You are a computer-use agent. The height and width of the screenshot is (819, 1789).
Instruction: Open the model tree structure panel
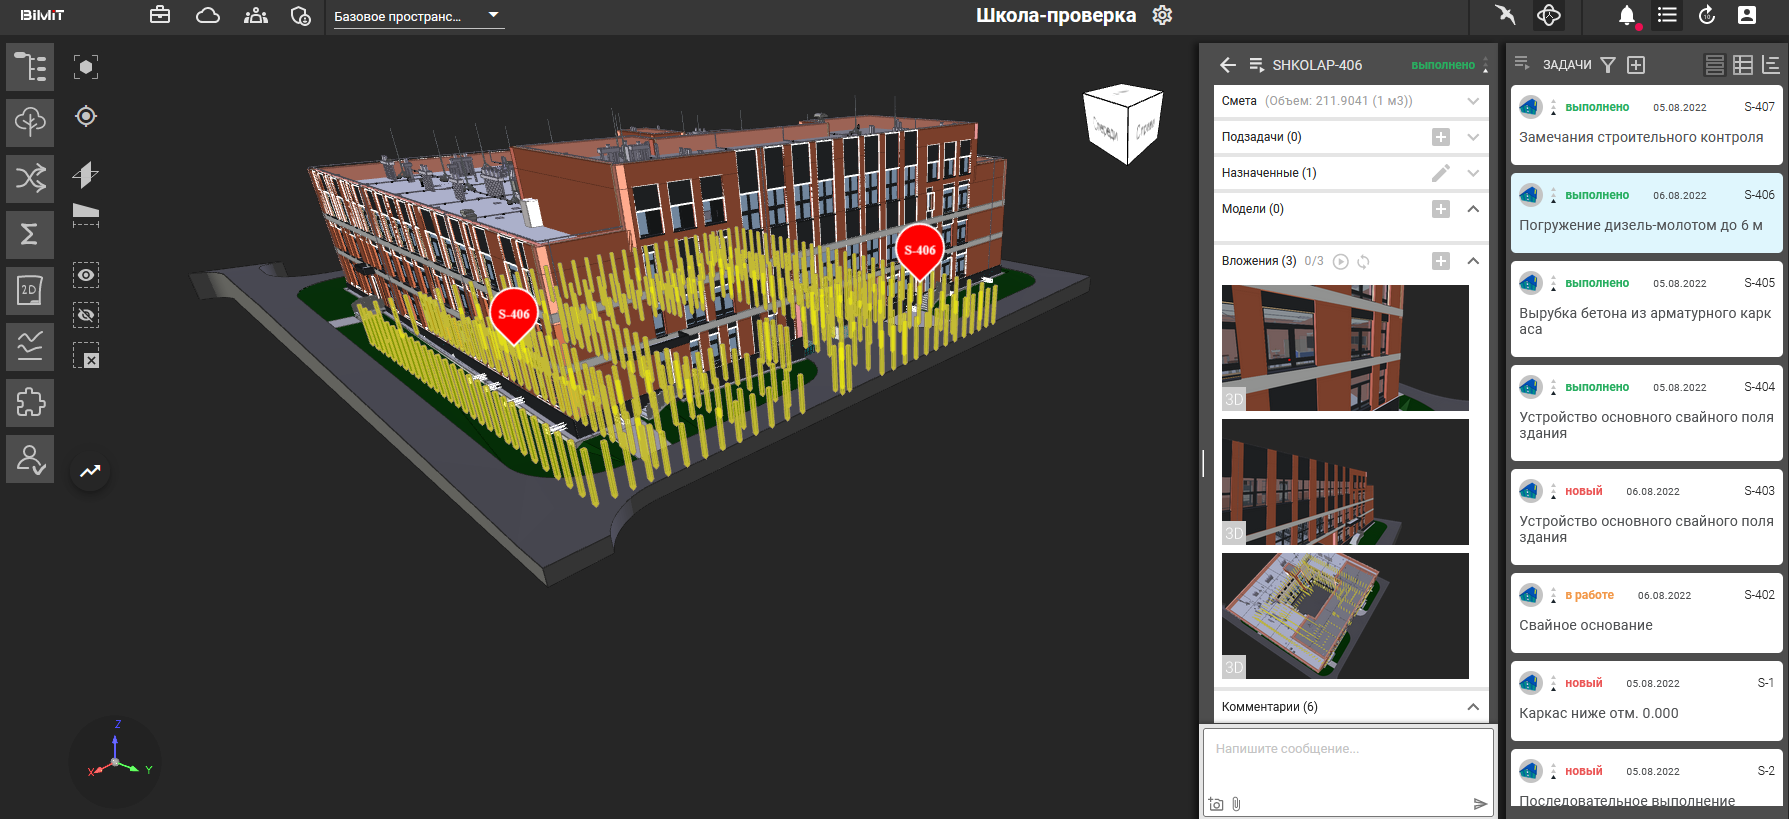point(30,67)
